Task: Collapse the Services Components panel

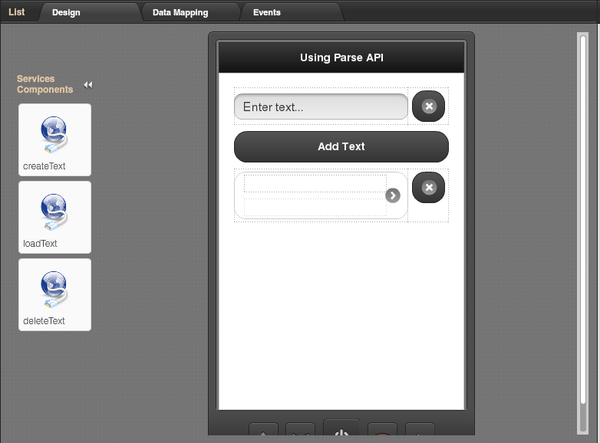Action: [x=88, y=85]
